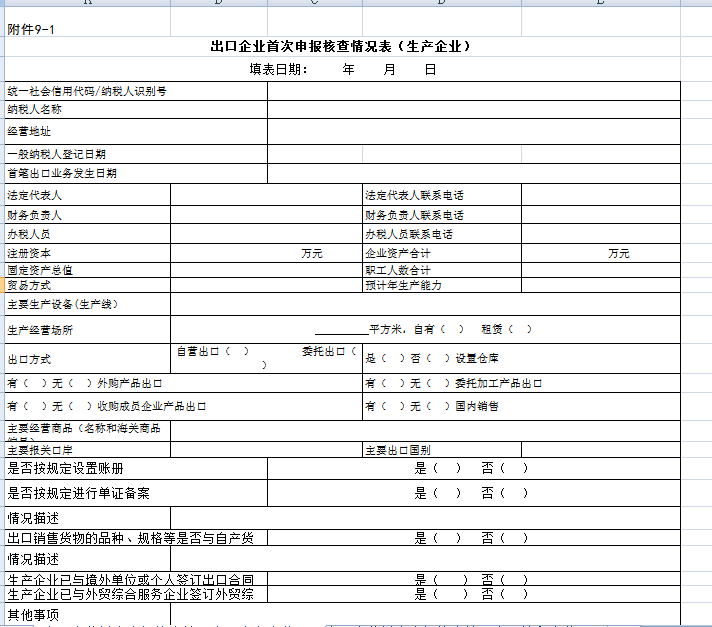Check the 租赁 option for 生产经营场所

(x=519, y=329)
